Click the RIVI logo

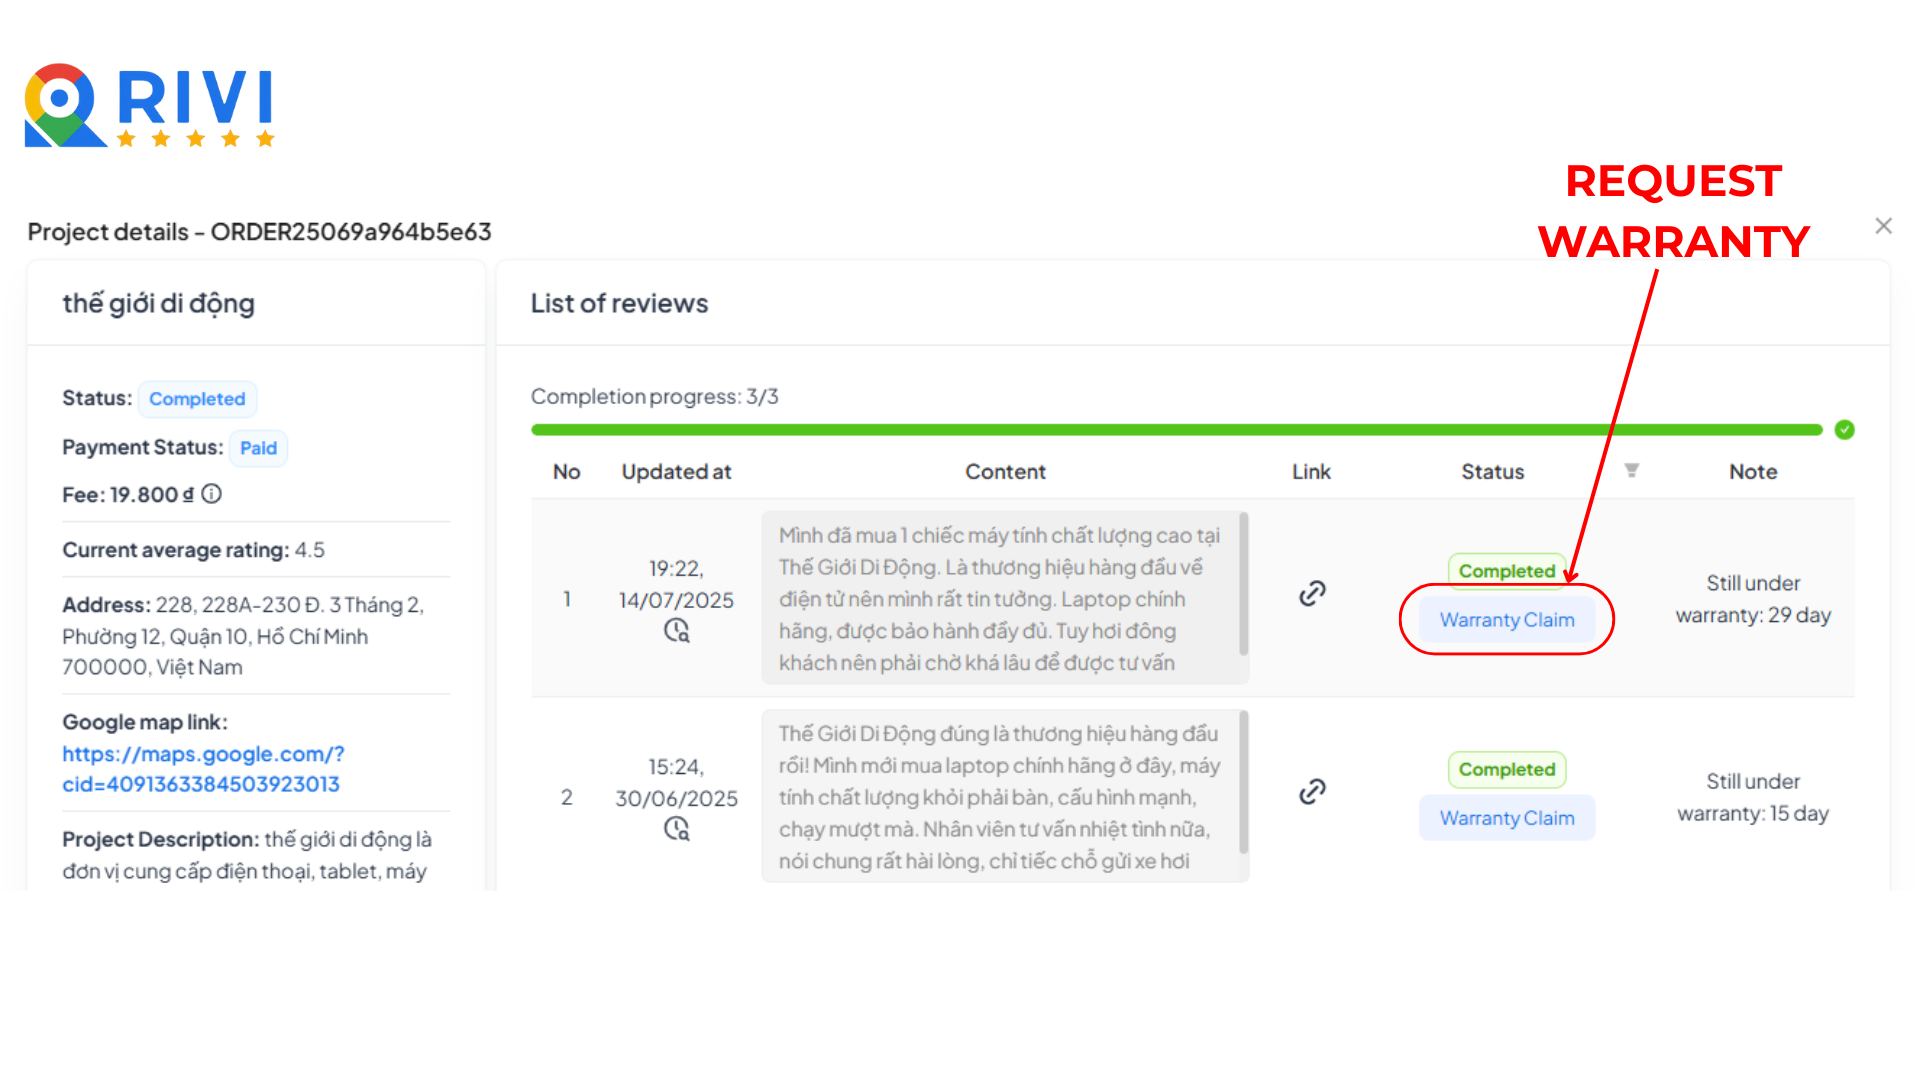(x=150, y=106)
